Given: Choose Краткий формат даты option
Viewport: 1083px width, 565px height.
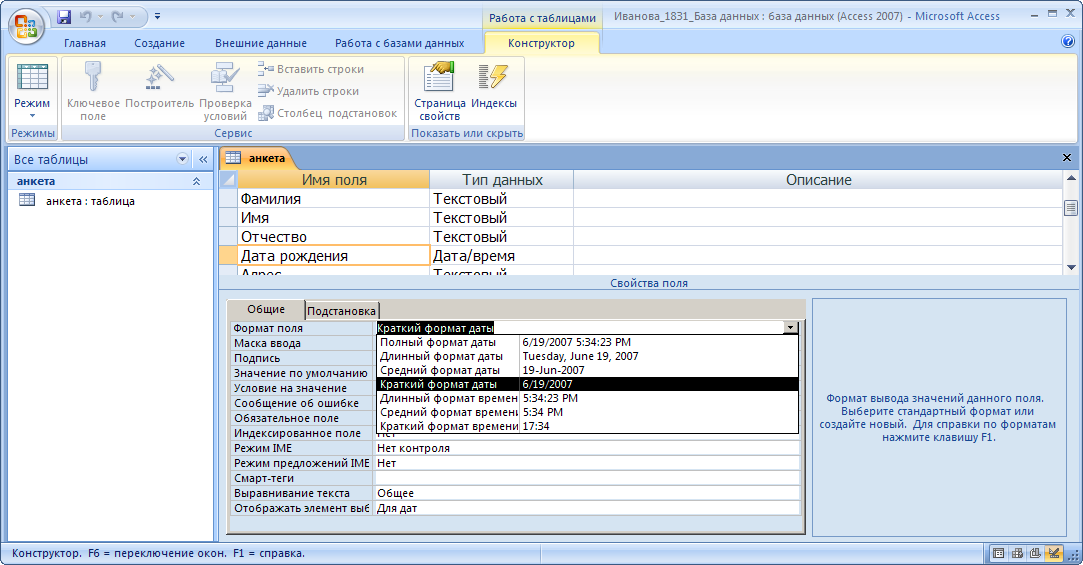Looking at the screenshot, I should tap(587, 384).
